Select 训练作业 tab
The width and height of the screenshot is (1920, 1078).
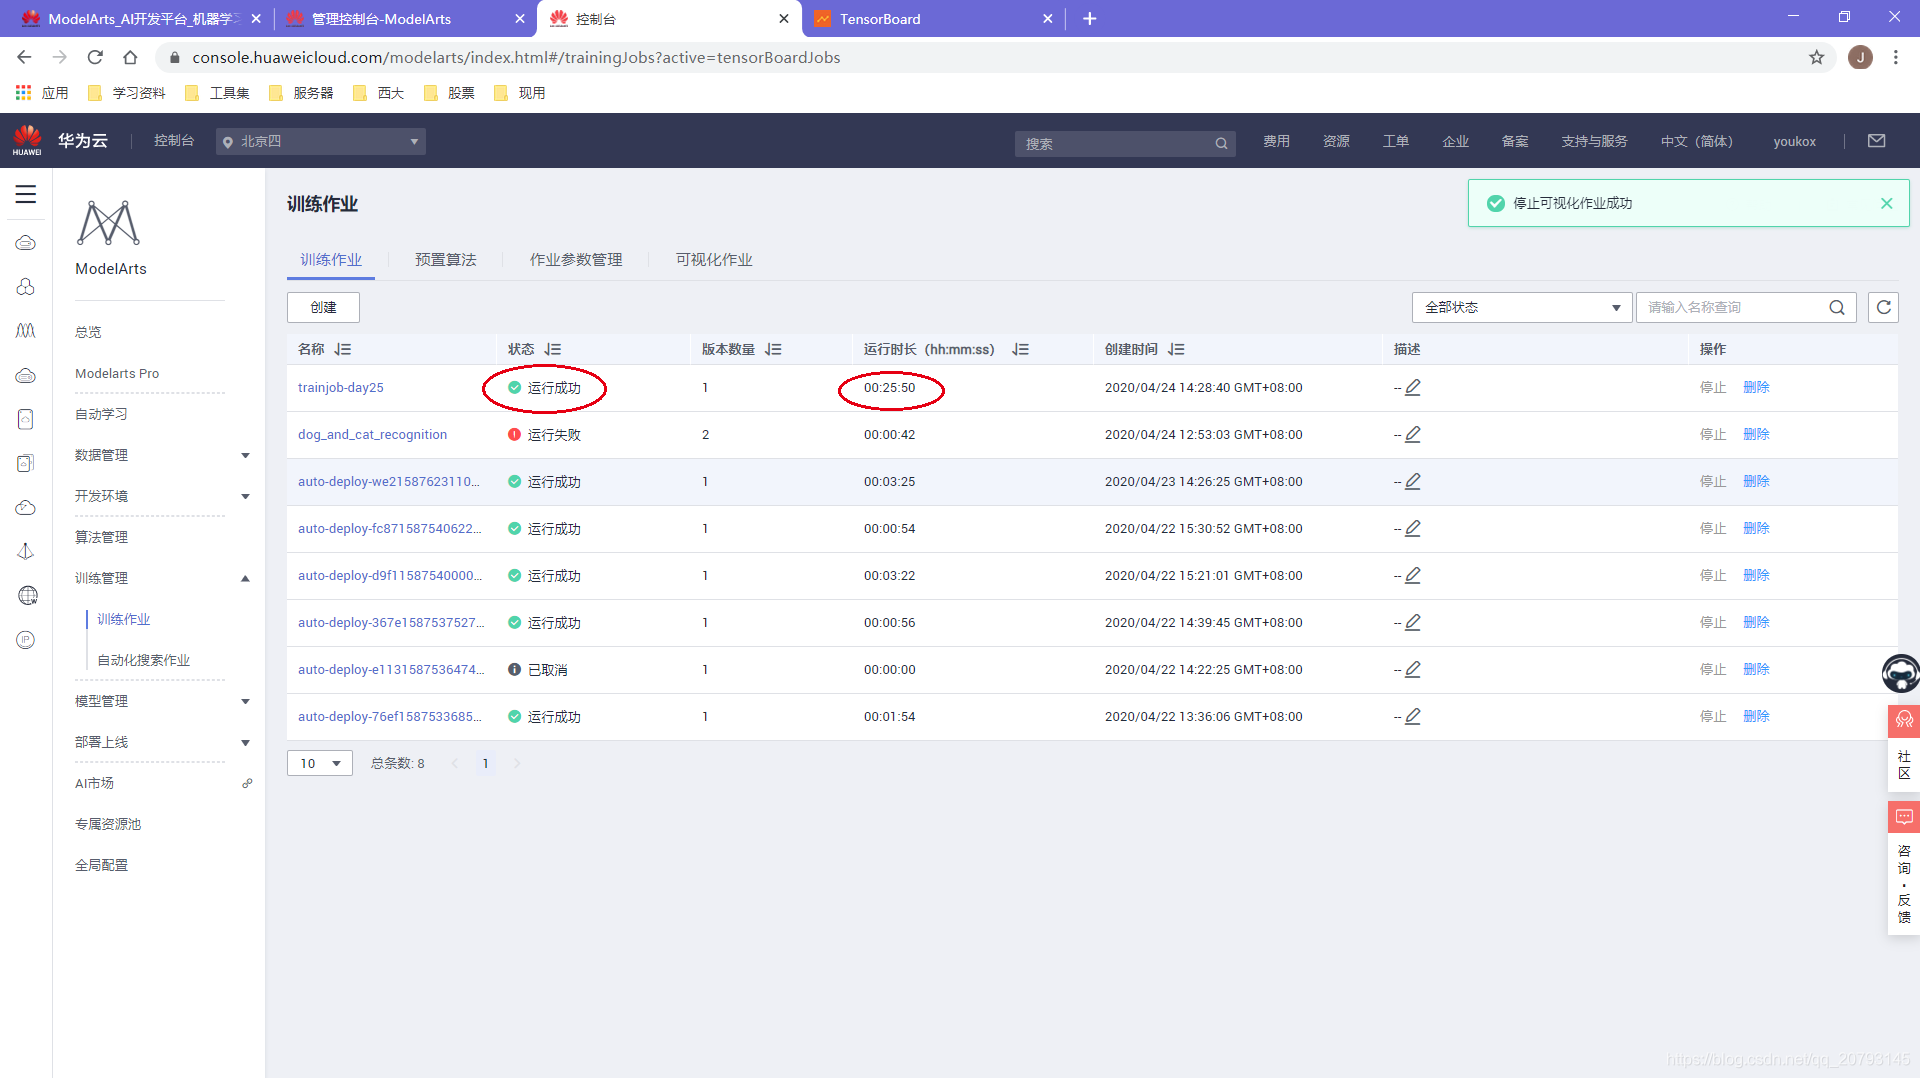click(x=331, y=259)
